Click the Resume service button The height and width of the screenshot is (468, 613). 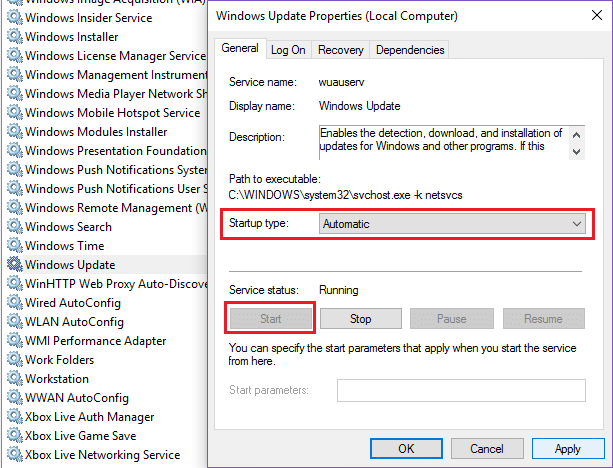[543, 319]
